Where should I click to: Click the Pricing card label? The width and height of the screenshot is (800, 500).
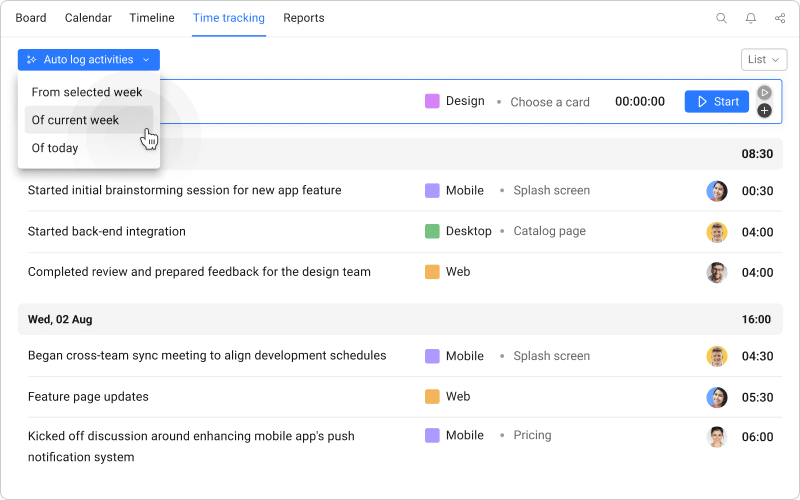coord(532,435)
